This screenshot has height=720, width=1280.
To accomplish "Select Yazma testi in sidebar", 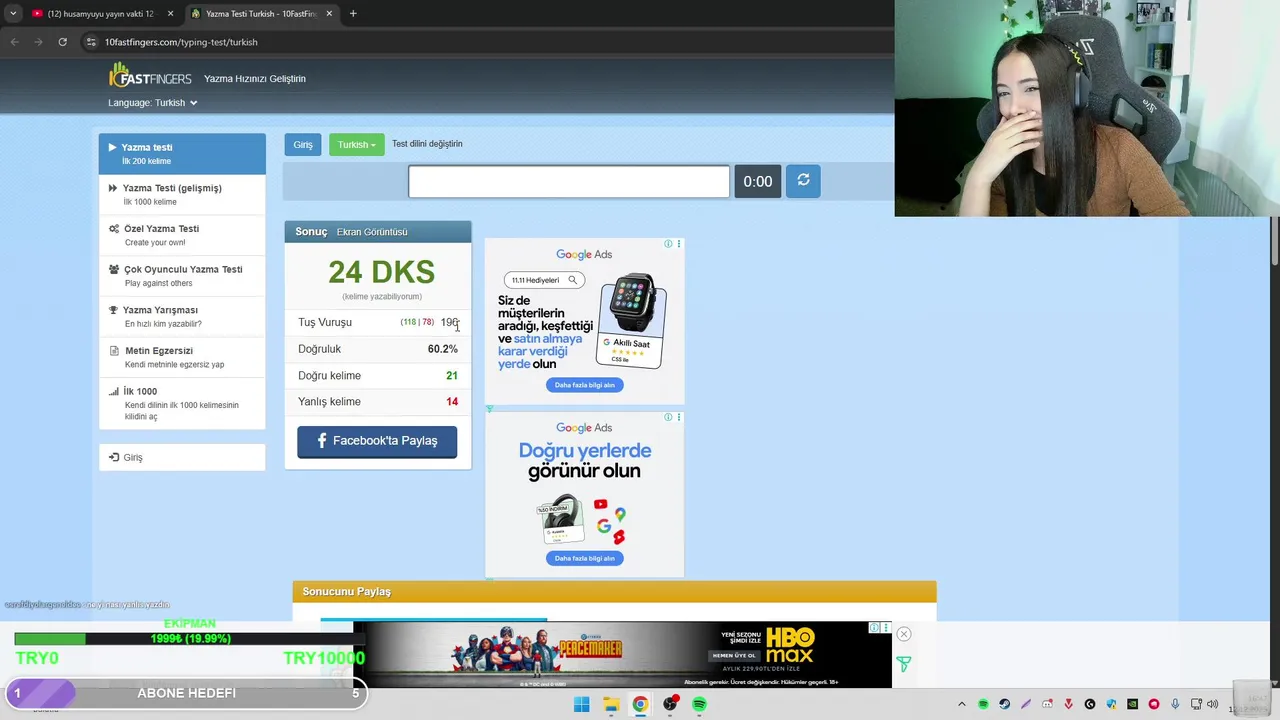I will pos(182,153).
